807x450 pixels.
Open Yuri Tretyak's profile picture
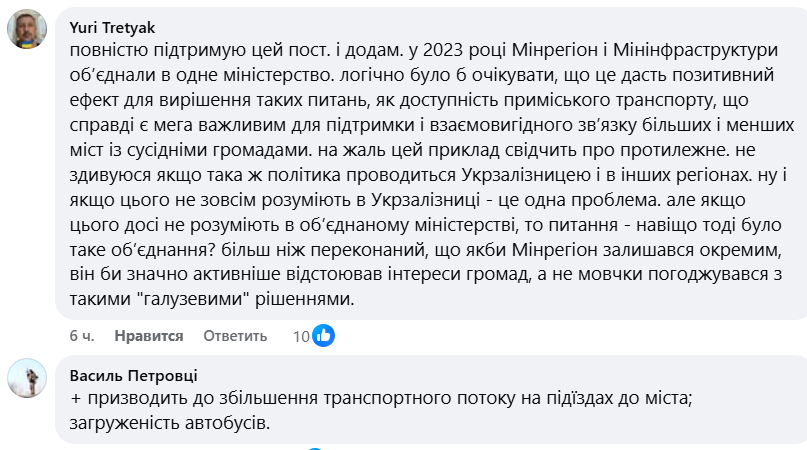[26, 31]
